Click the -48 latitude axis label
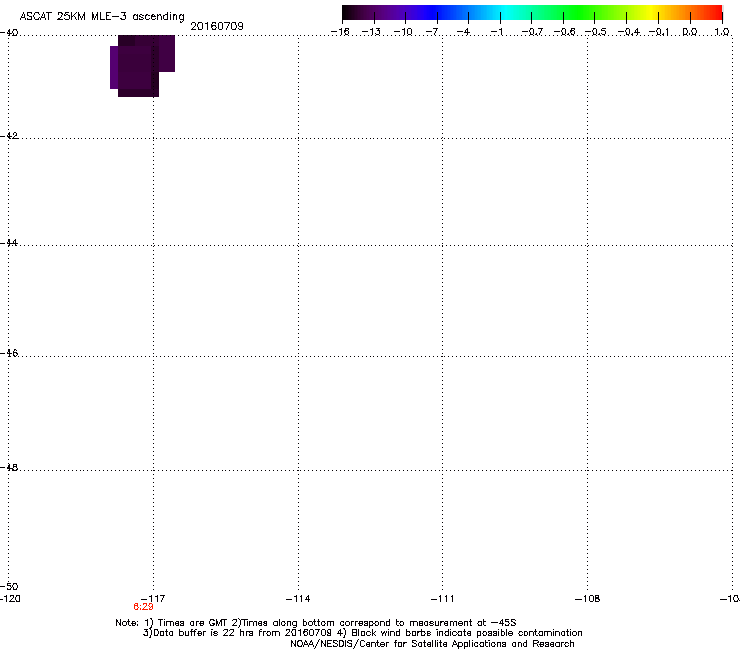Image resolution: width=740 pixels, height=650 pixels. point(9,467)
